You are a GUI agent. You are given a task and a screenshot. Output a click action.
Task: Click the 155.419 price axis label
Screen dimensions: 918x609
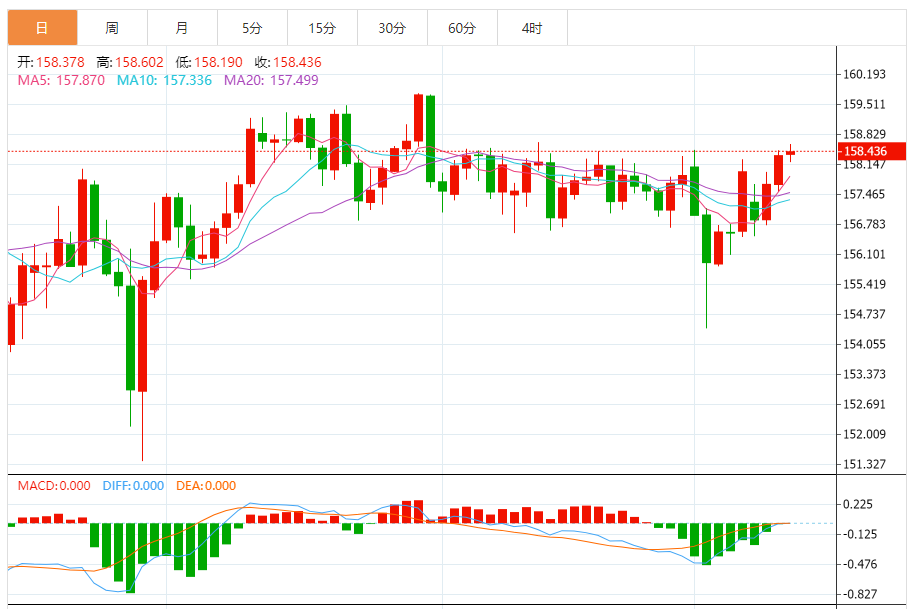pyautogui.click(x=864, y=284)
